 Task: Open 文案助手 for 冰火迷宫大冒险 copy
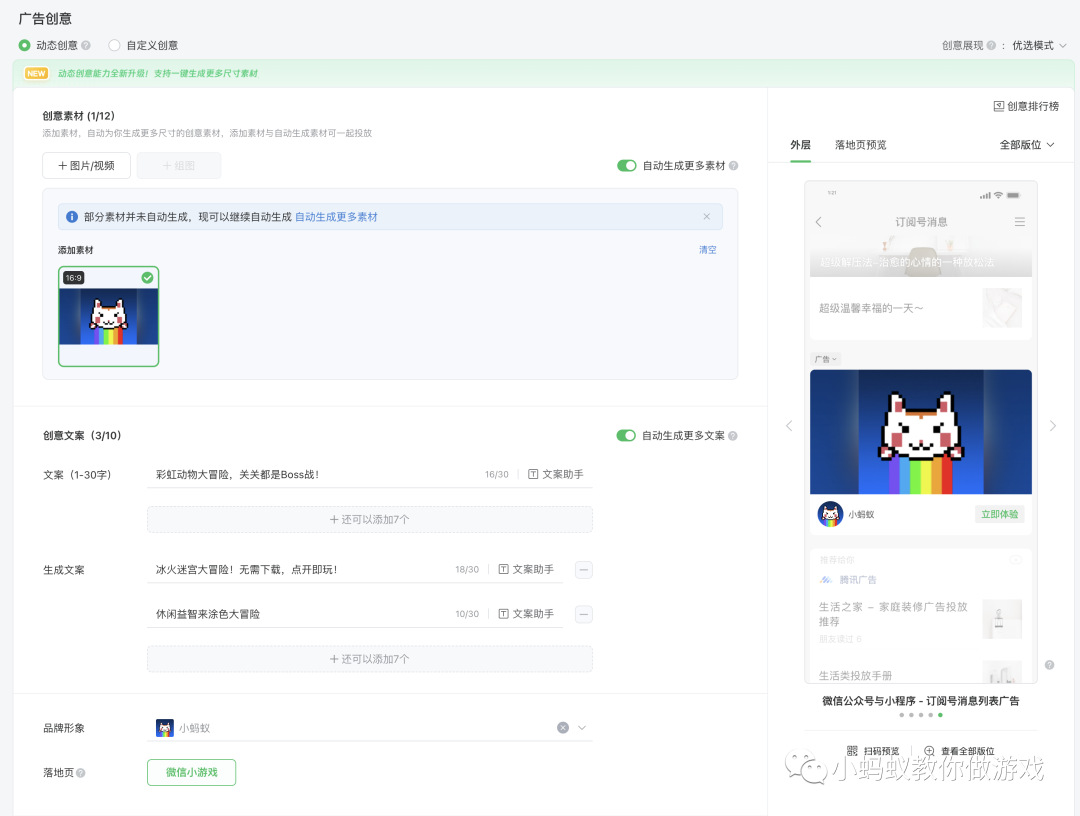pos(526,569)
